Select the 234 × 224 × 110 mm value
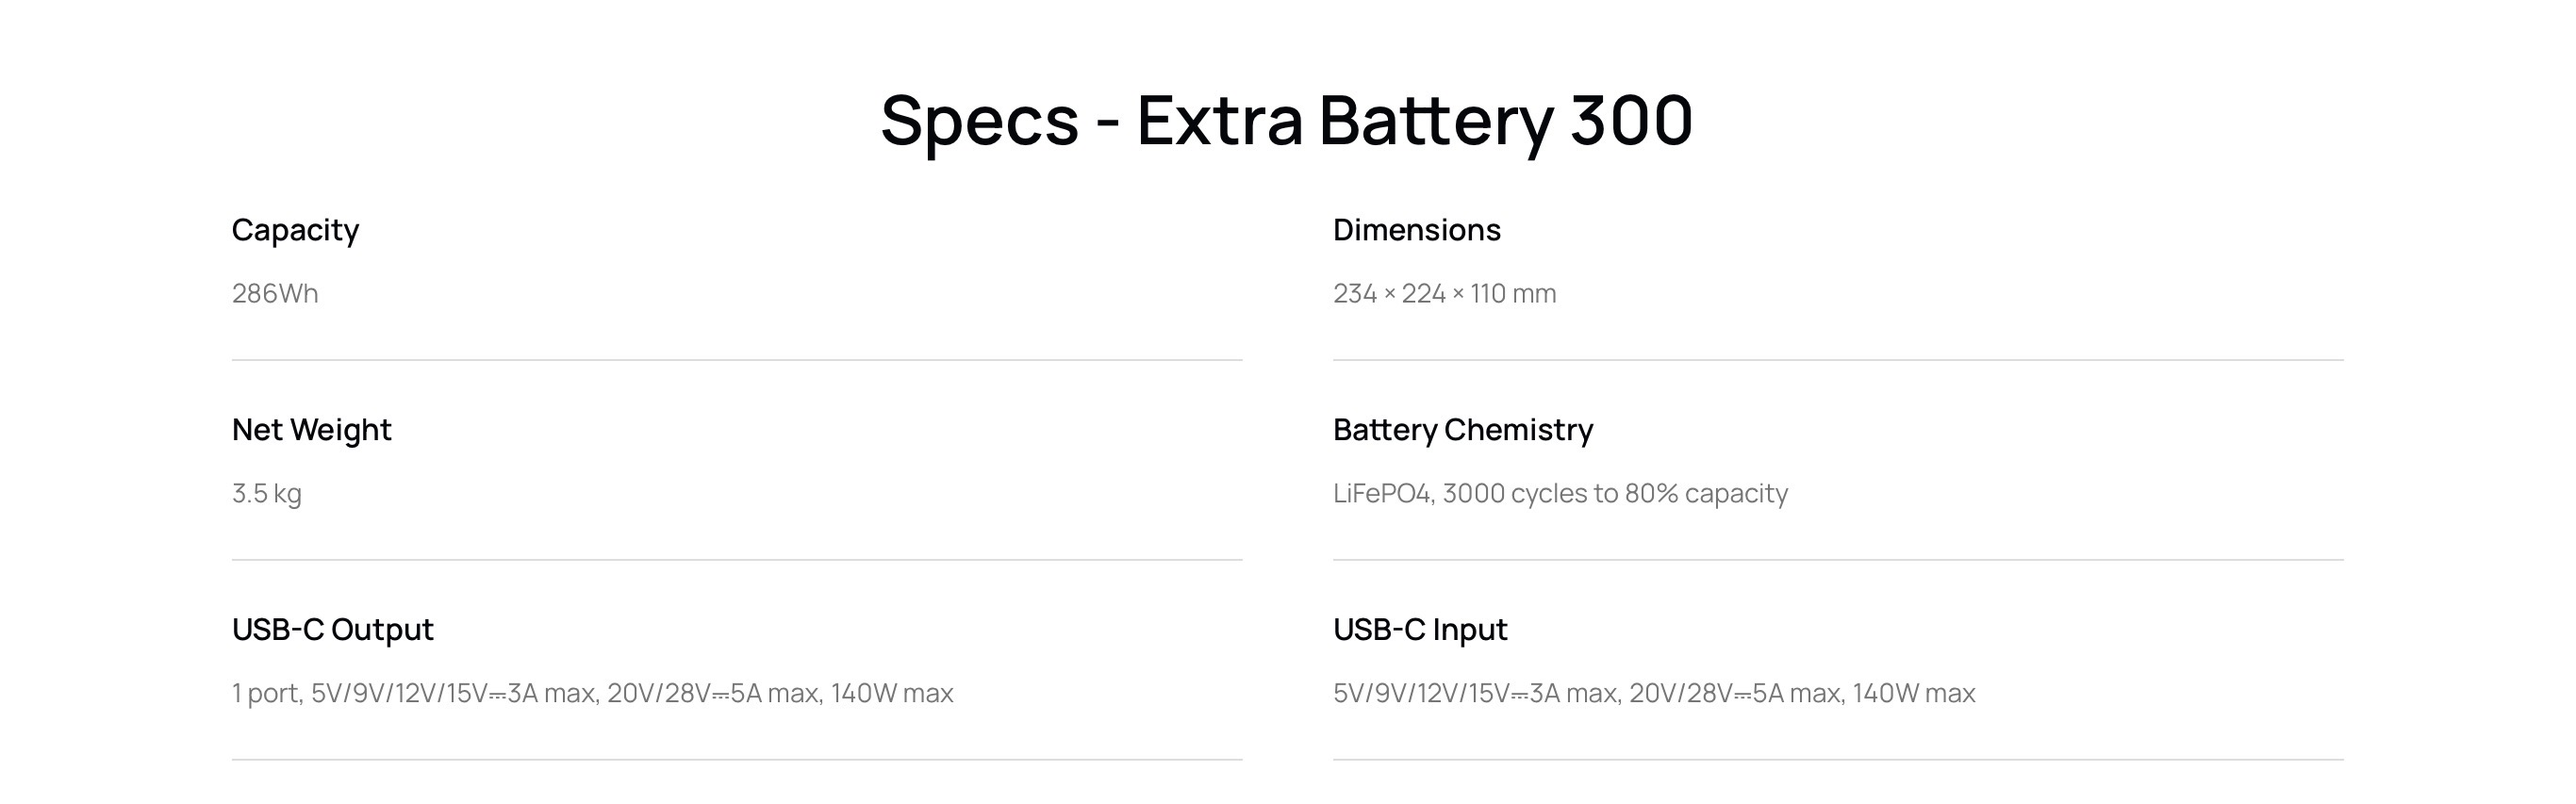Image resolution: width=2576 pixels, height=804 pixels. click(x=1444, y=293)
